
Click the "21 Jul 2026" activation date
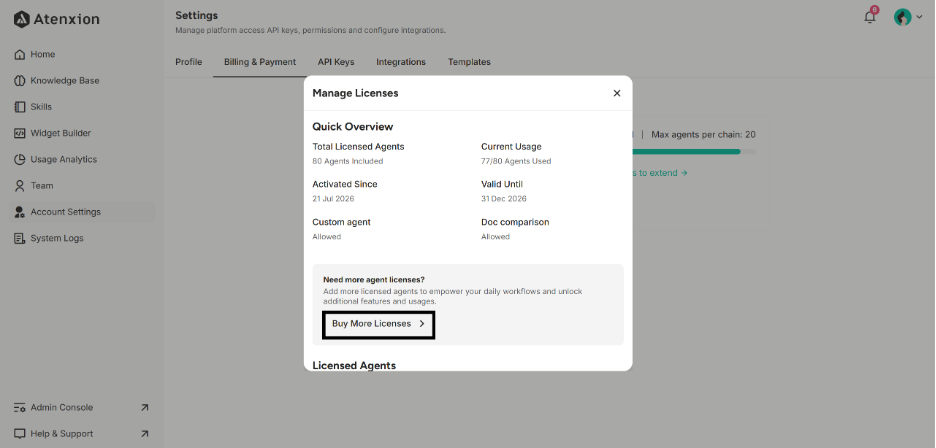click(333, 199)
